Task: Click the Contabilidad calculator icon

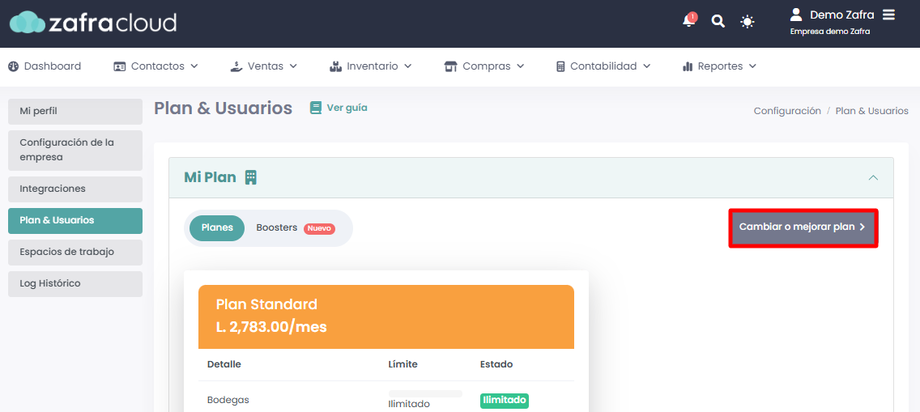Action: (560, 66)
